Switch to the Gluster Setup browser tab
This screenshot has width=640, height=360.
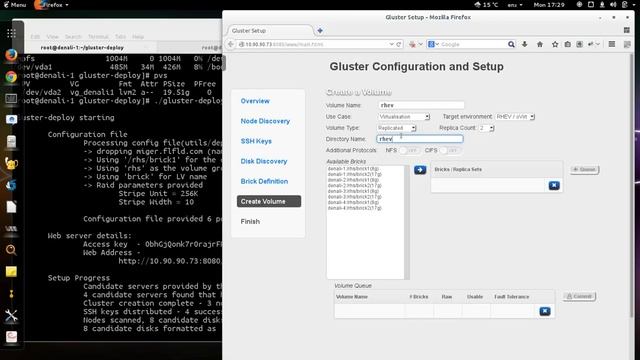(269, 31)
